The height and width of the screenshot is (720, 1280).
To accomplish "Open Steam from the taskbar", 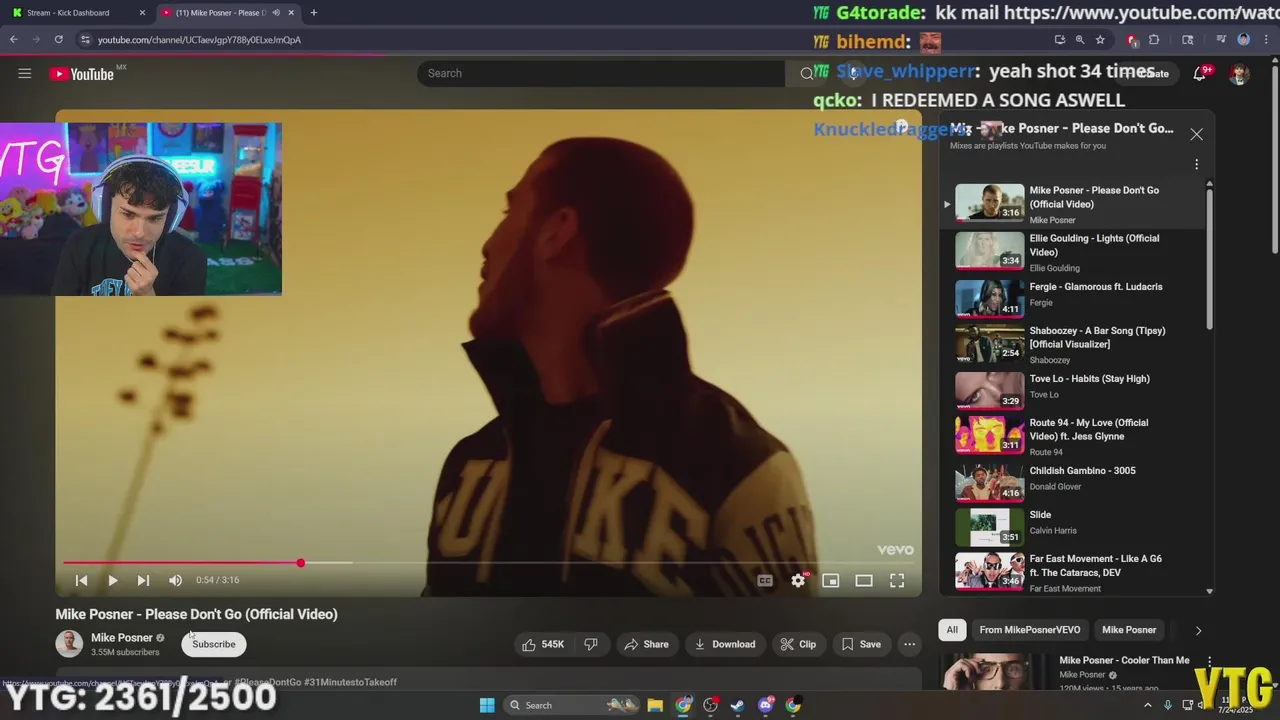I will click(737, 705).
